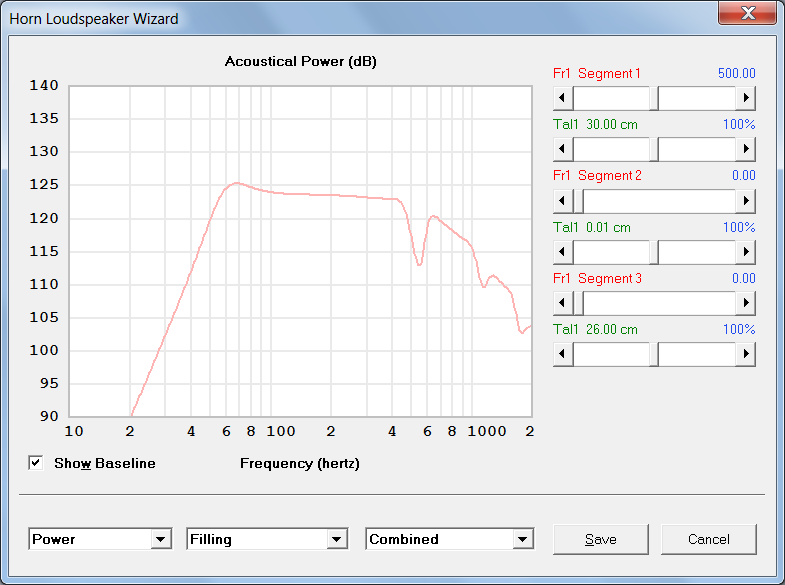Click the Fr1 Segment 2 slider thumb

tap(578, 201)
